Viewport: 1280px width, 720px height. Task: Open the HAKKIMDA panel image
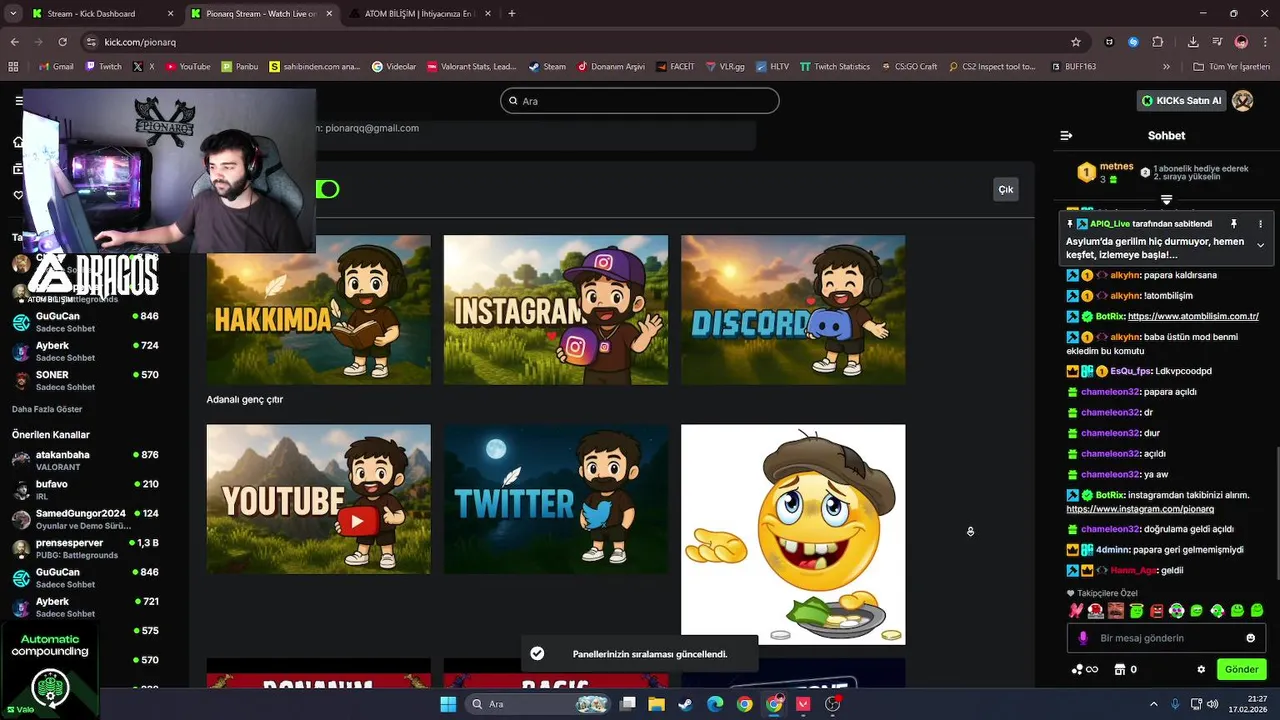pyautogui.click(x=319, y=310)
